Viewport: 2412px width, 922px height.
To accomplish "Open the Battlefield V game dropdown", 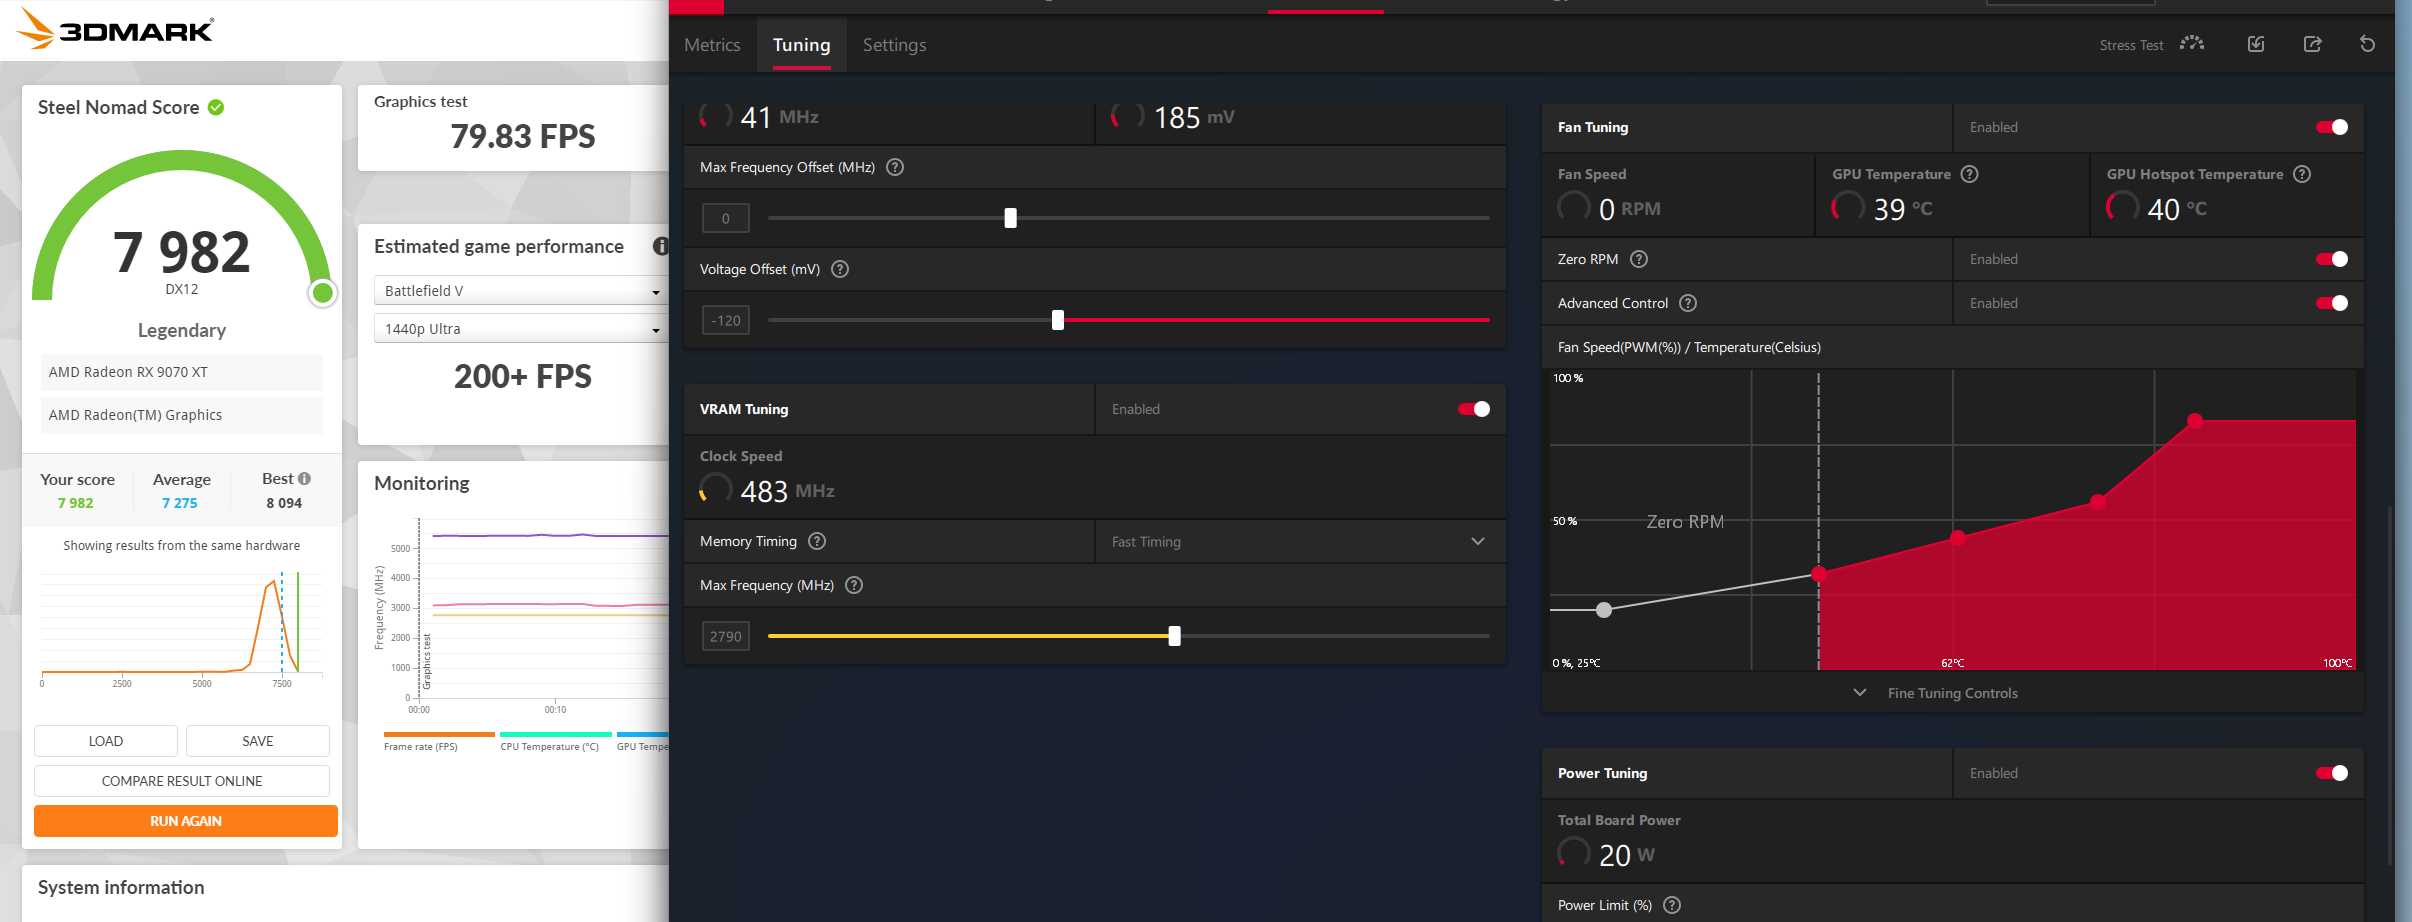I will tap(521, 291).
